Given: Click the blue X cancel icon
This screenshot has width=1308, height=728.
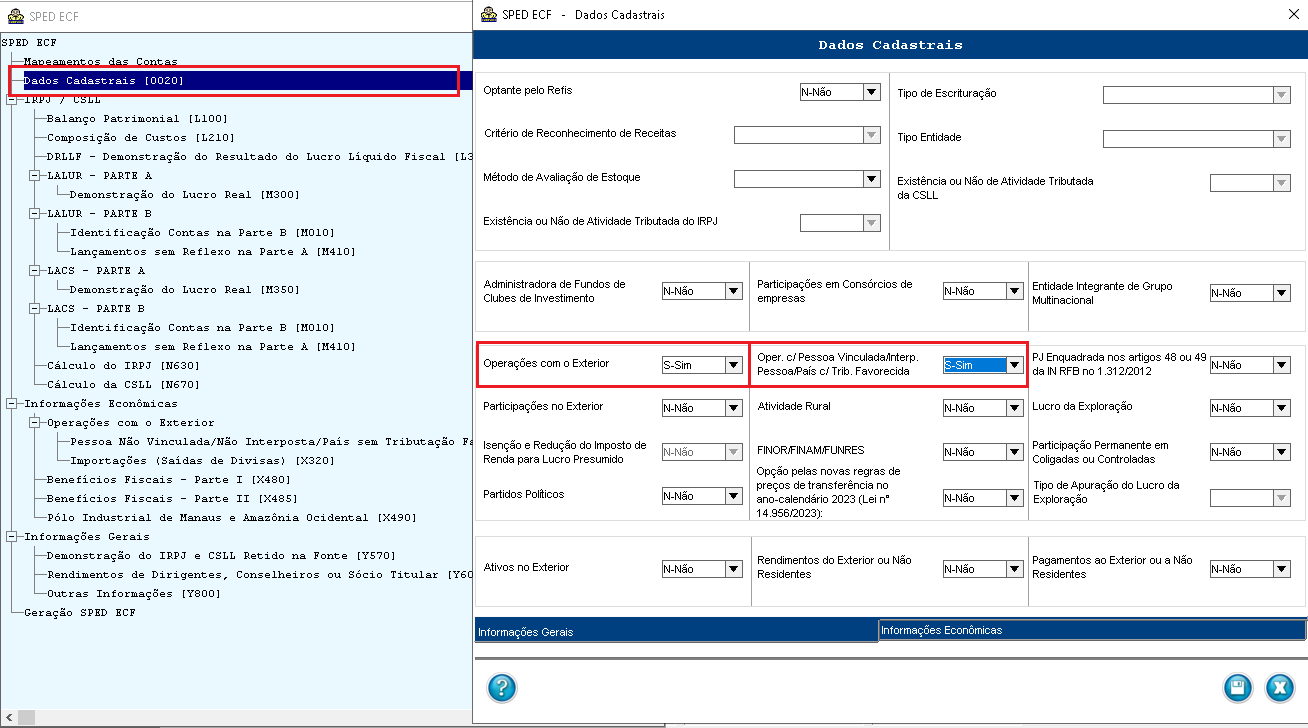Looking at the screenshot, I should point(1280,688).
